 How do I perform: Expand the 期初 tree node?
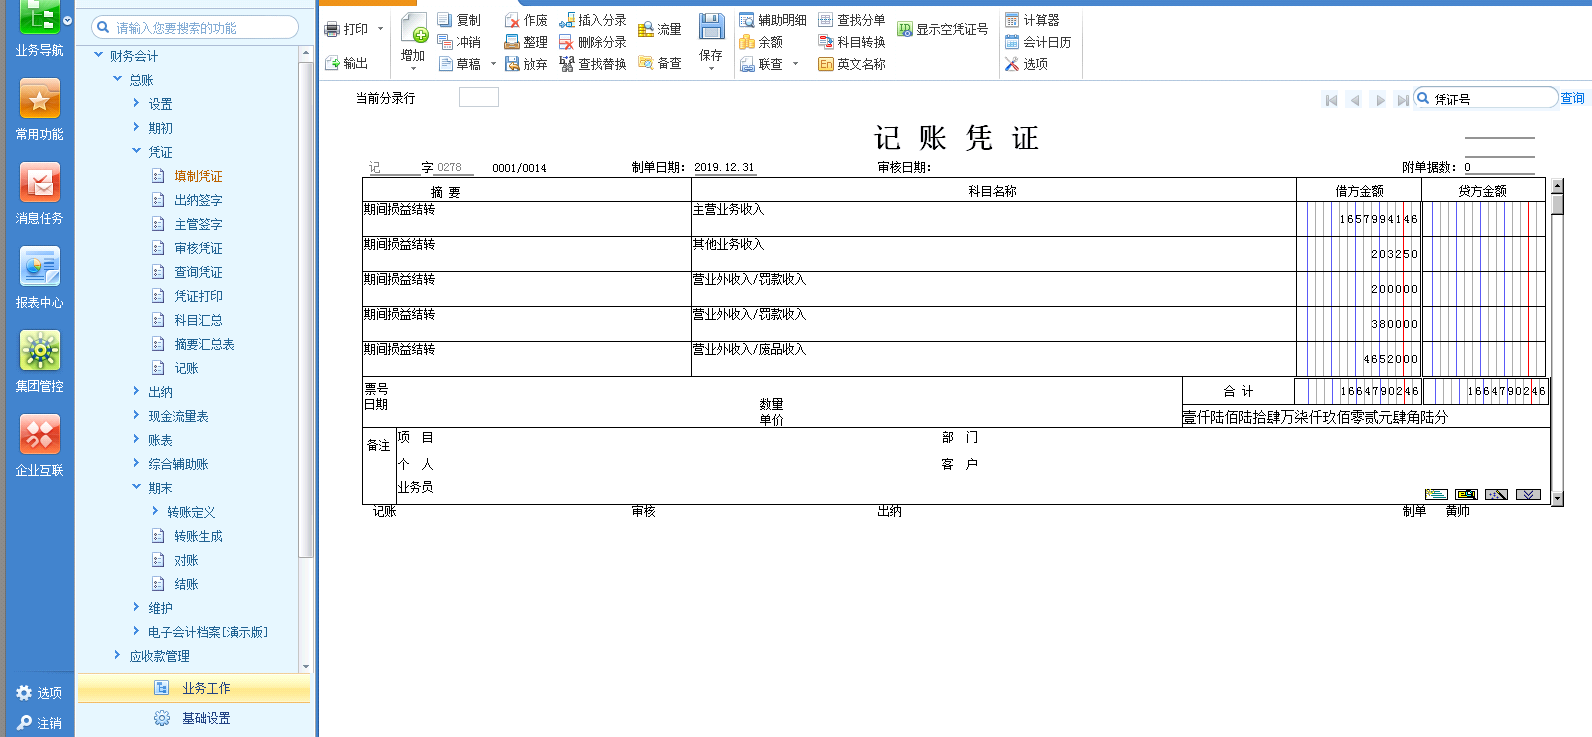click(136, 127)
